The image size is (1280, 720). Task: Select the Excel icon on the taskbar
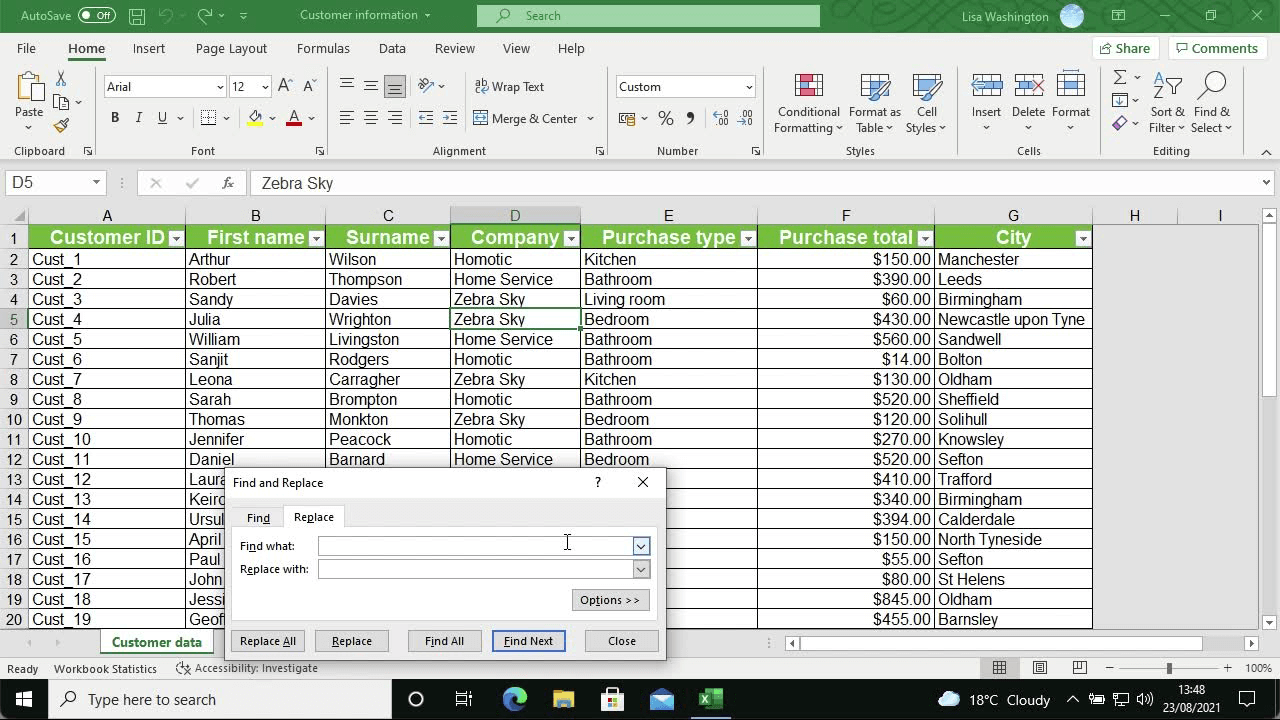point(710,699)
